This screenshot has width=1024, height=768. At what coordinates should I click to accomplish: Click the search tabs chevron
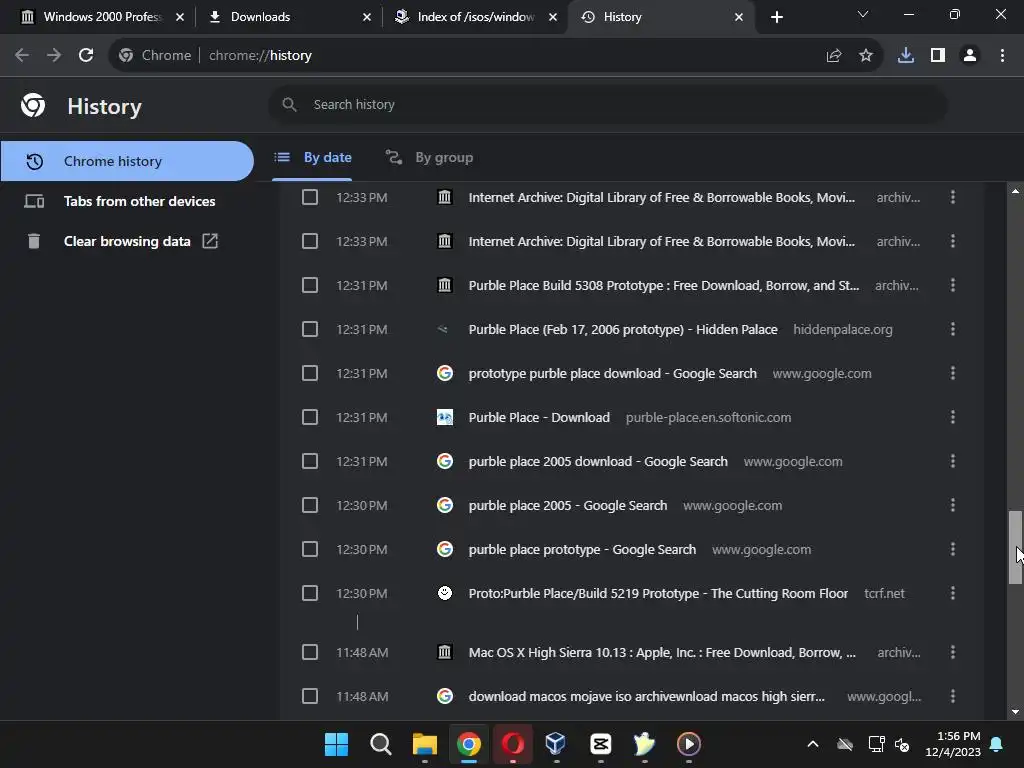pos(863,14)
